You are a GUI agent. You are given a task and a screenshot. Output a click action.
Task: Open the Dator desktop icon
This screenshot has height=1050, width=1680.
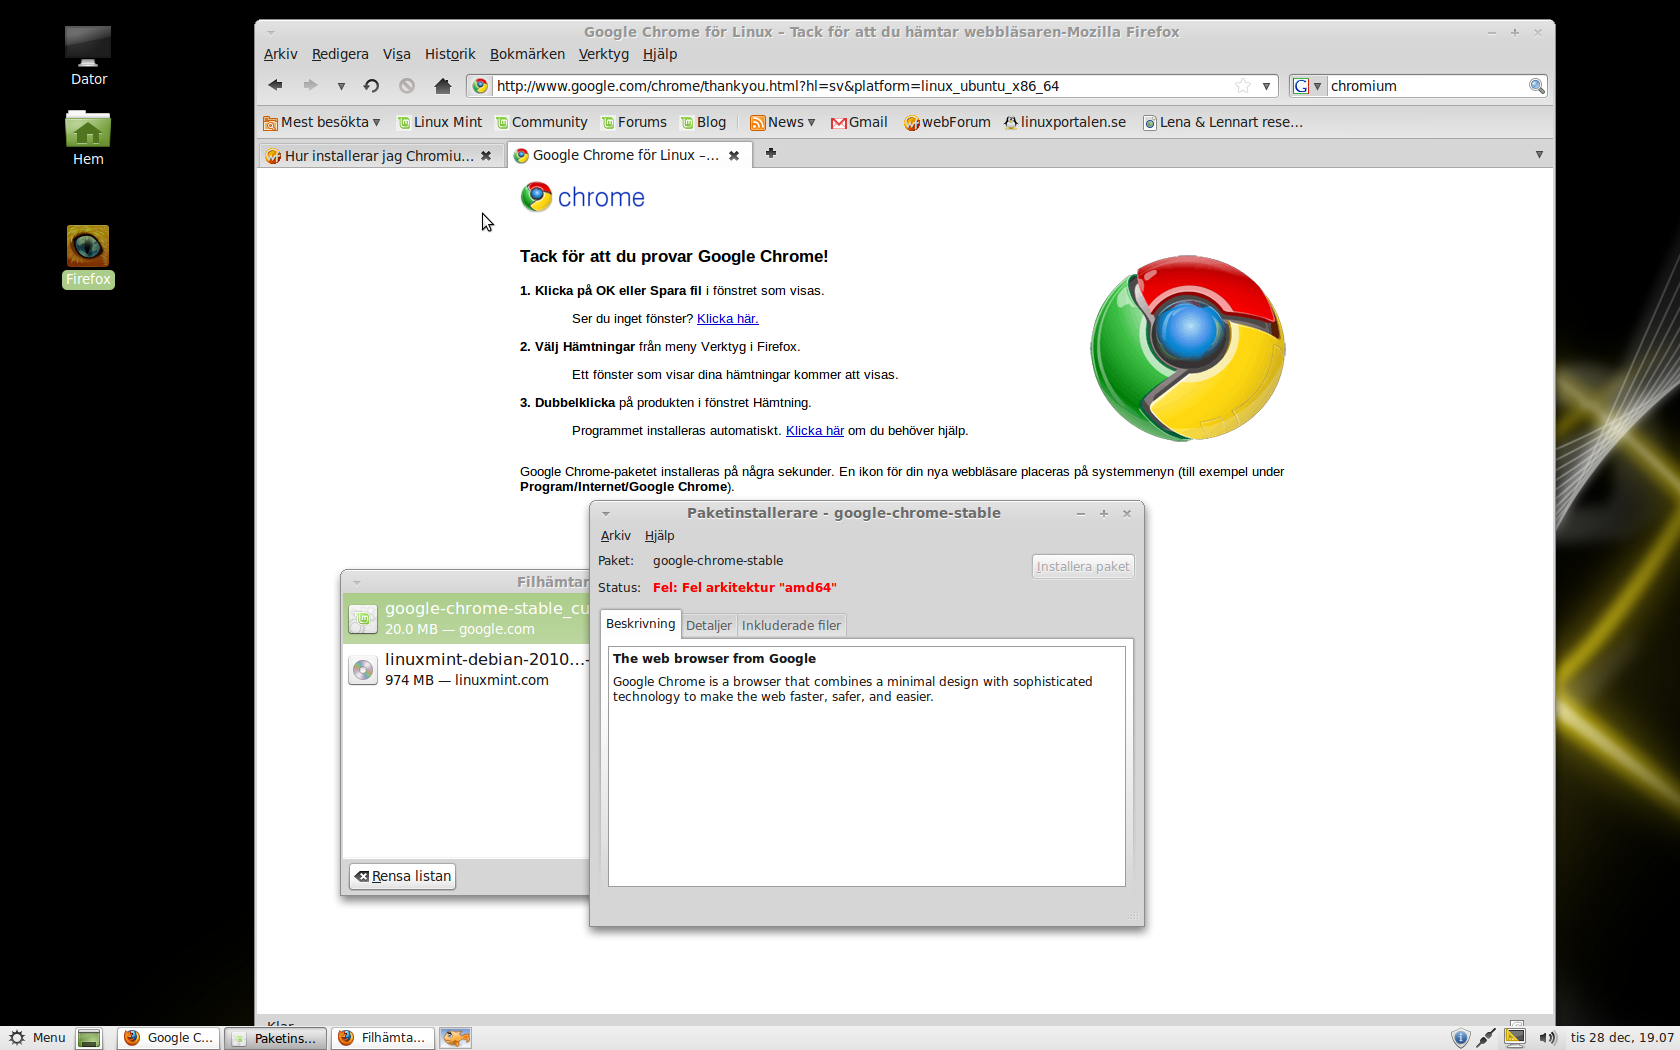(88, 56)
